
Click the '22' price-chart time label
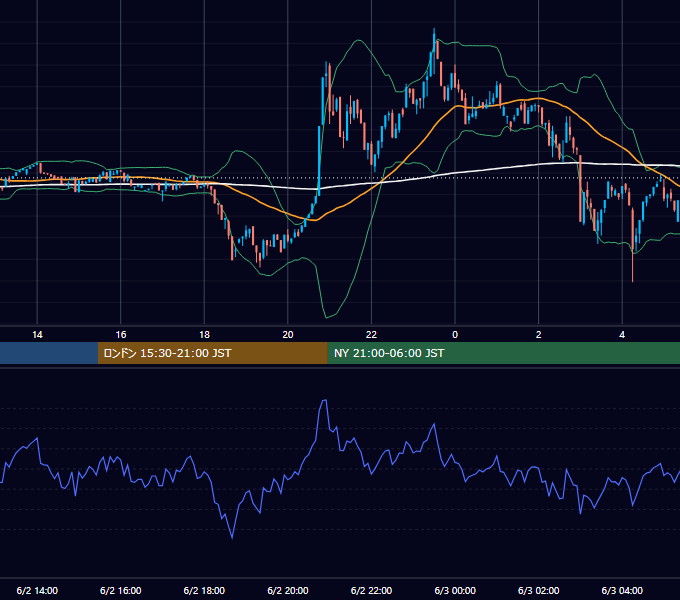click(x=371, y=335)
